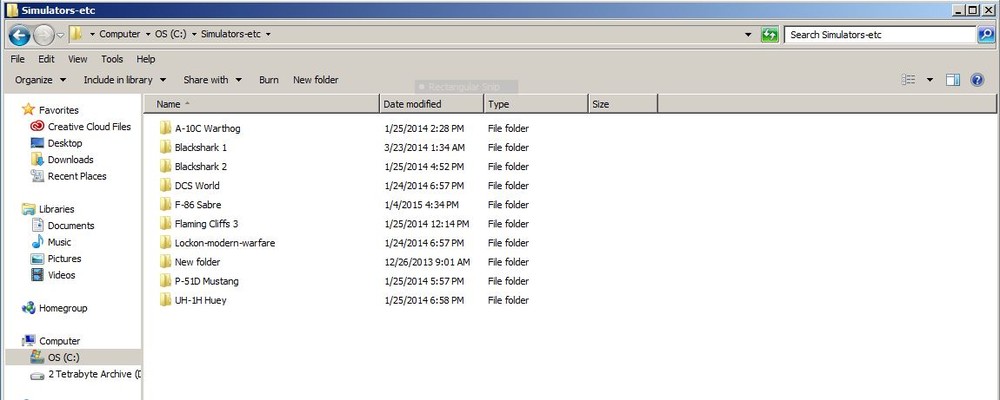
Task: Click the search magnifier icon
Action: coord(986,34)
